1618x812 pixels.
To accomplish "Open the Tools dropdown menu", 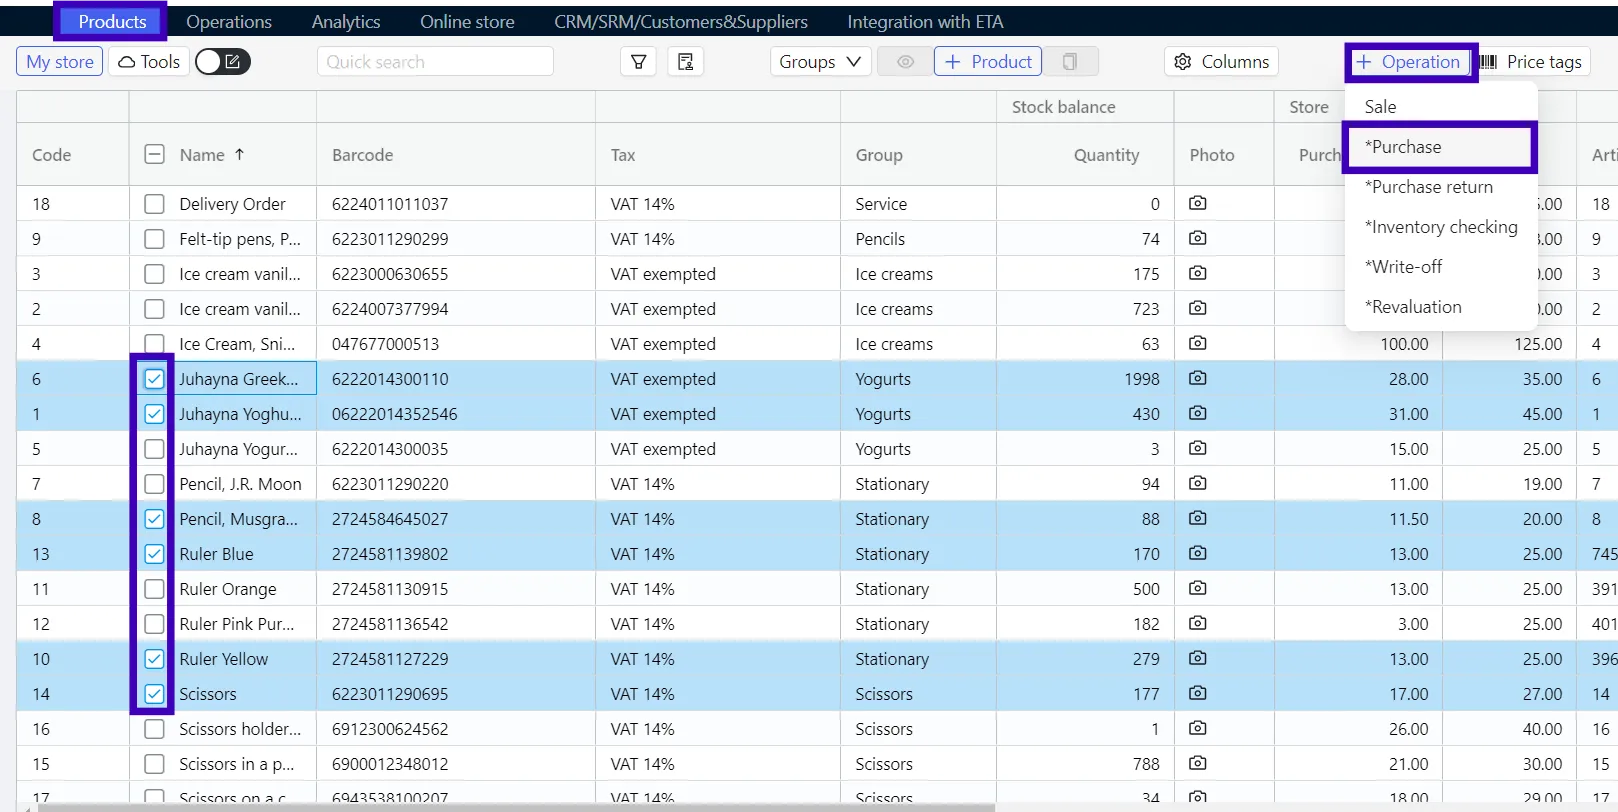I will (x=149, y=62).
